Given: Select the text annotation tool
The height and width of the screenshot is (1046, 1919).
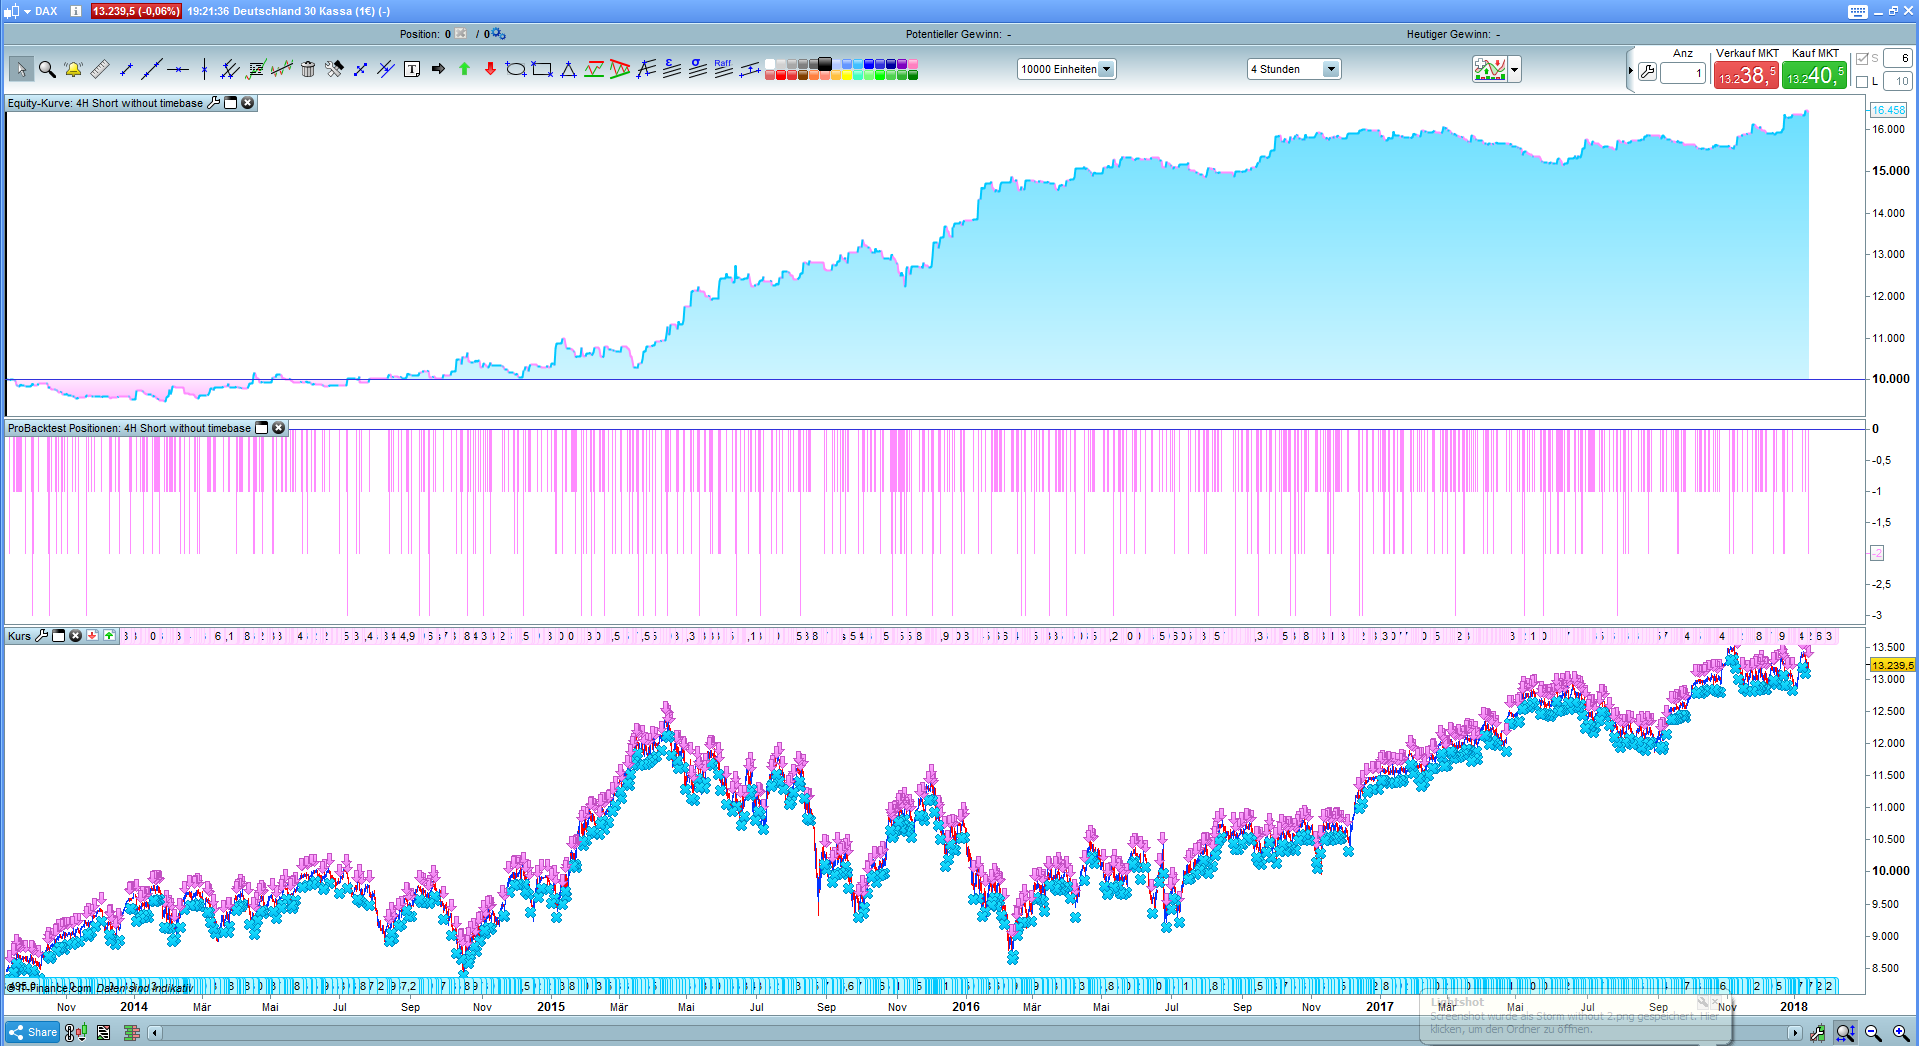Looking at the screenshot, I should coord(412,69).
